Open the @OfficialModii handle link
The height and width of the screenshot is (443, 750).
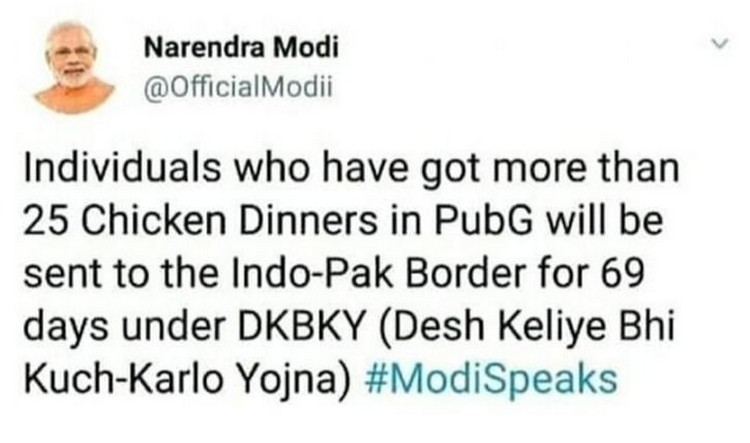point(238,87)
